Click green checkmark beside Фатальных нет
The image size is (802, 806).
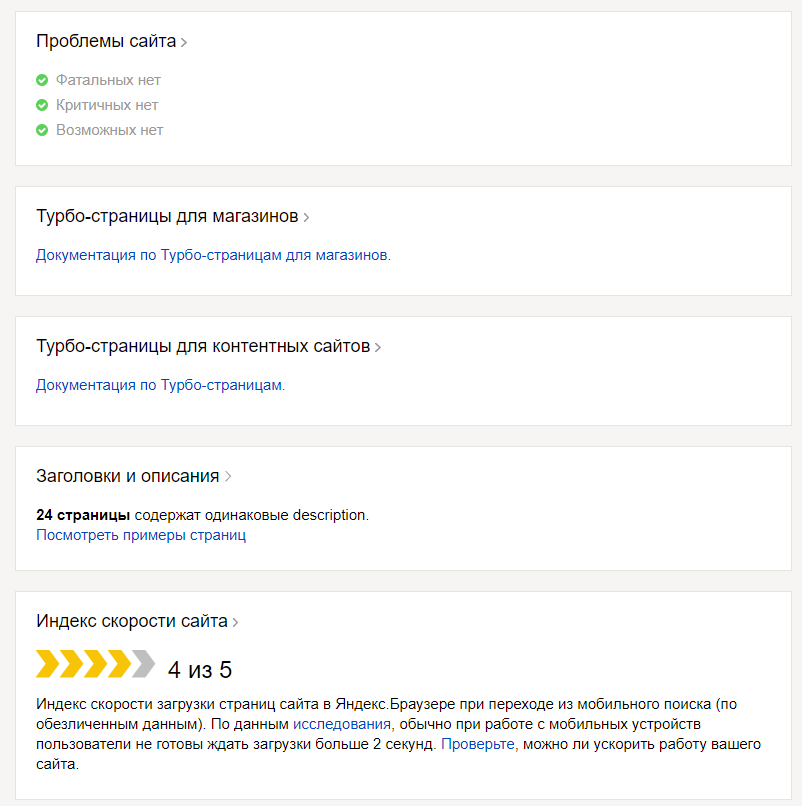[42, 80]
